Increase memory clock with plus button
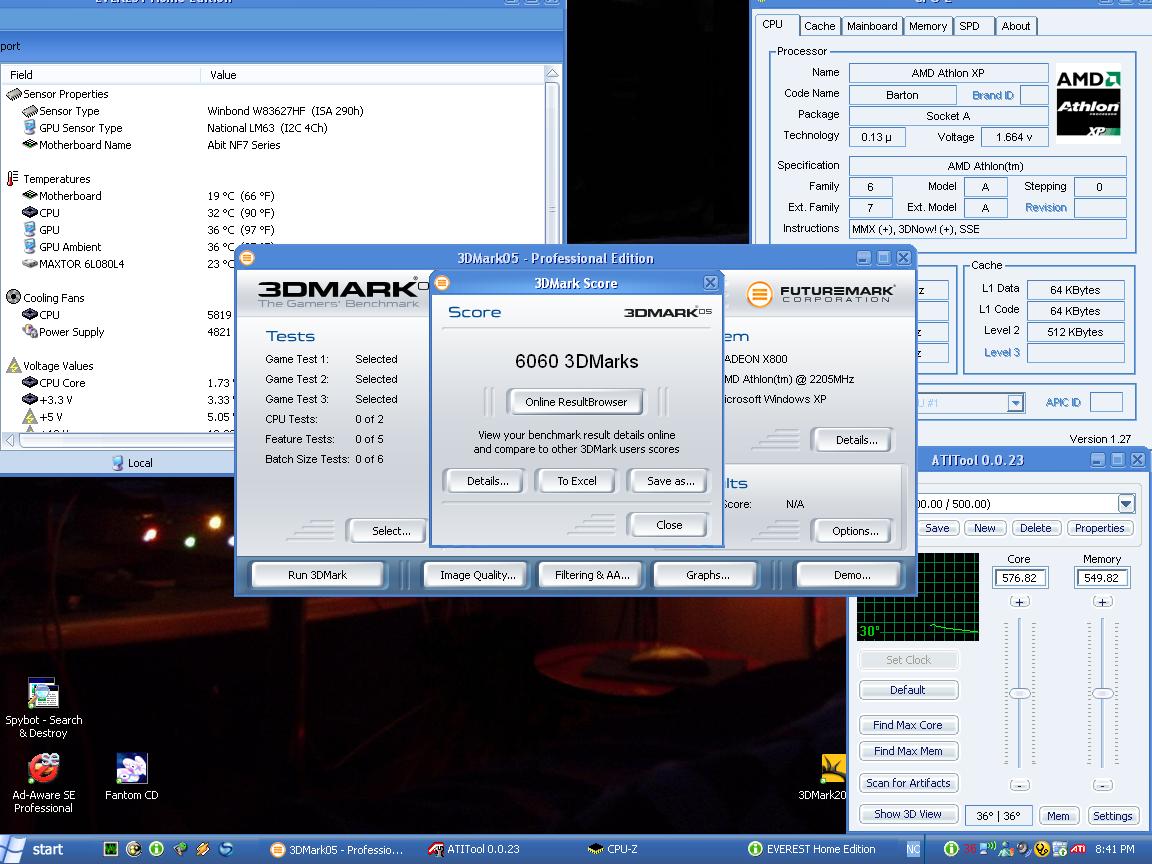This screenshot has width=1152, height=864. (x=1102, y=602)
